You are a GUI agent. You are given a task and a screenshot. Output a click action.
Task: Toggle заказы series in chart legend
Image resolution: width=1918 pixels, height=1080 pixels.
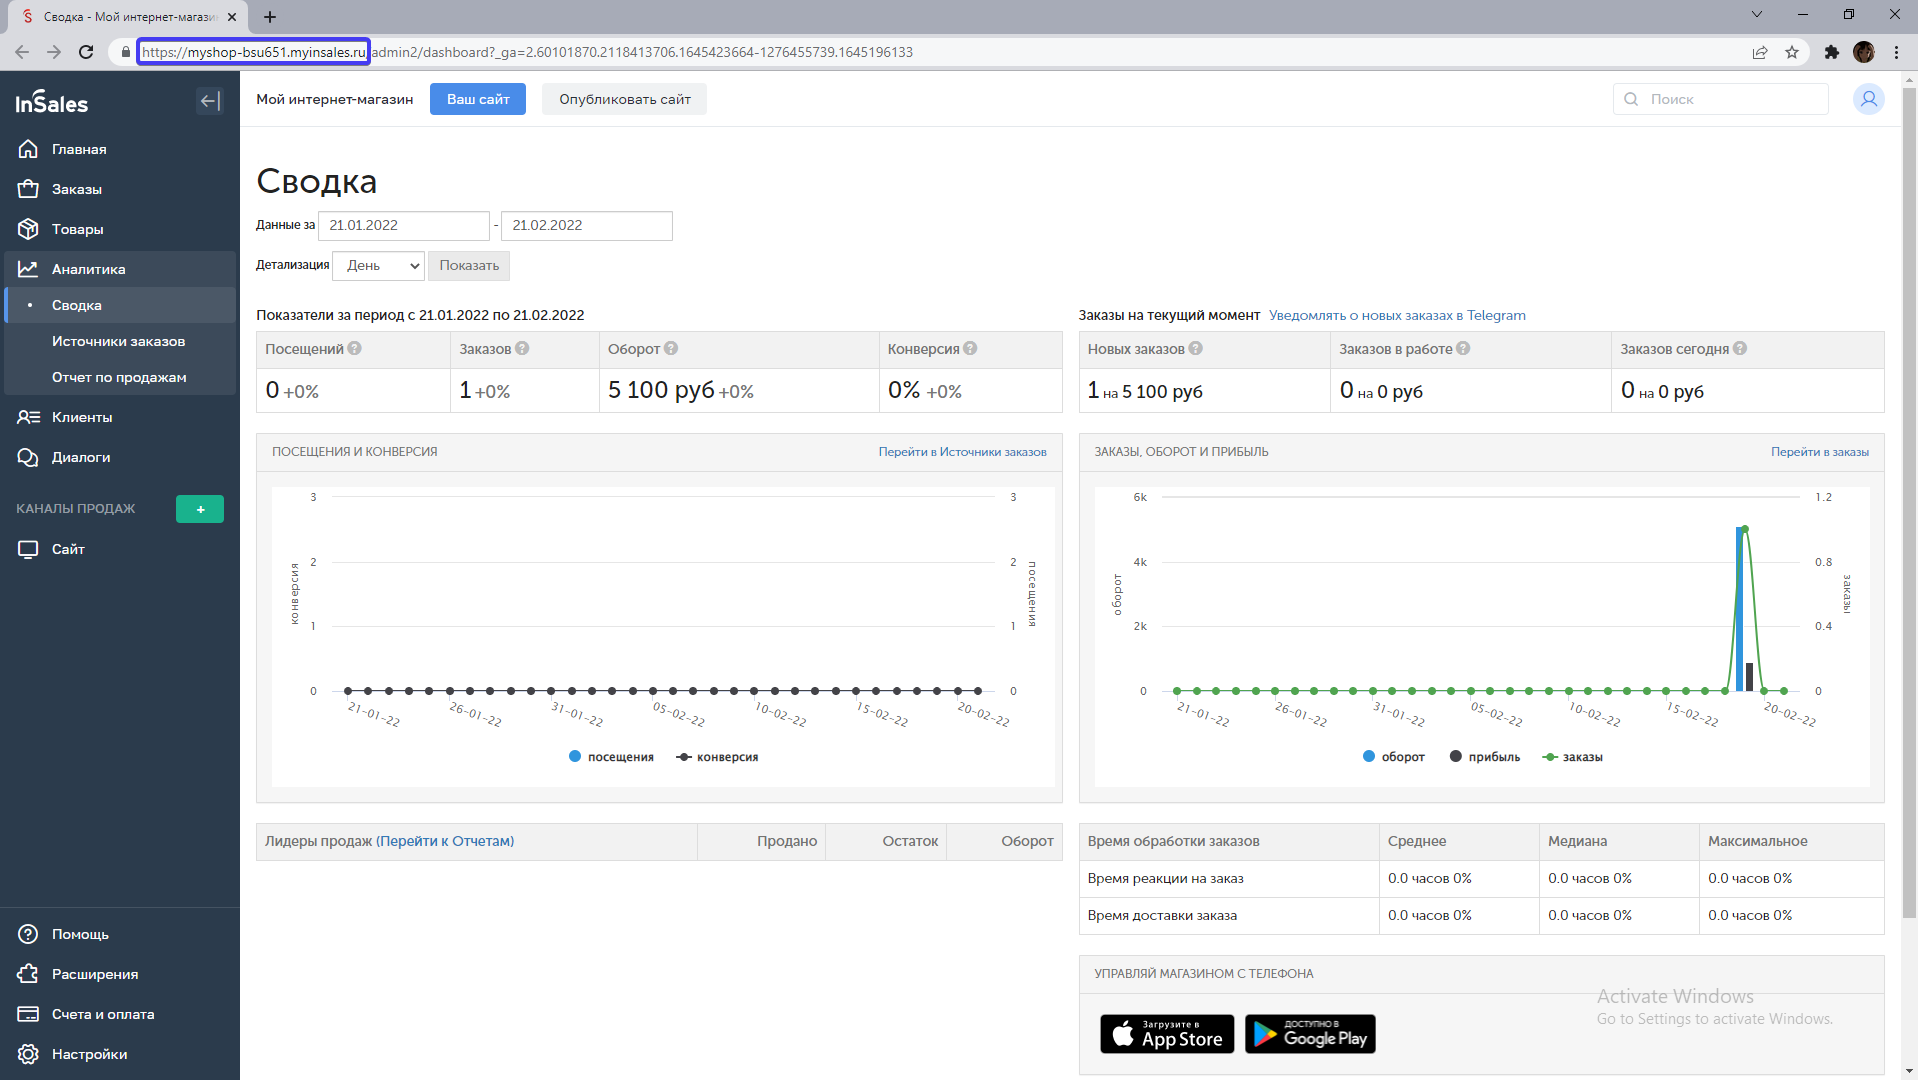pyautogui.click(x=1572, y=757)
